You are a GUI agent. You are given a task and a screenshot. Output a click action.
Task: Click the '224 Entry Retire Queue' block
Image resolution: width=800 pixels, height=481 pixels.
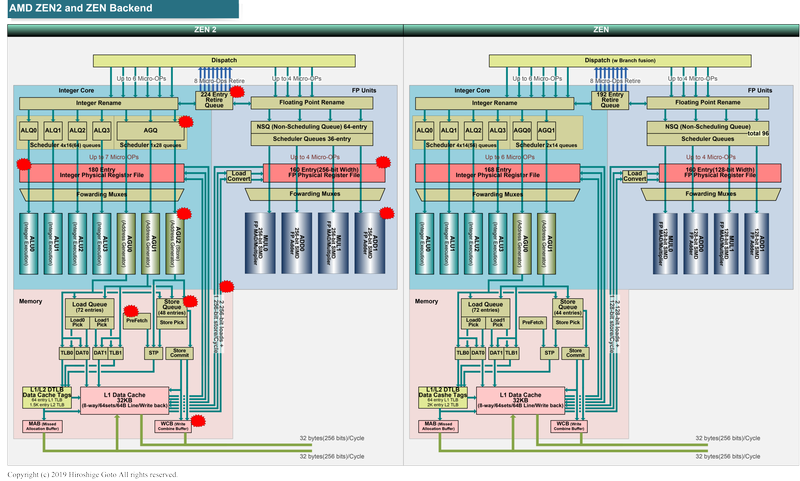[x=214, y=100]
